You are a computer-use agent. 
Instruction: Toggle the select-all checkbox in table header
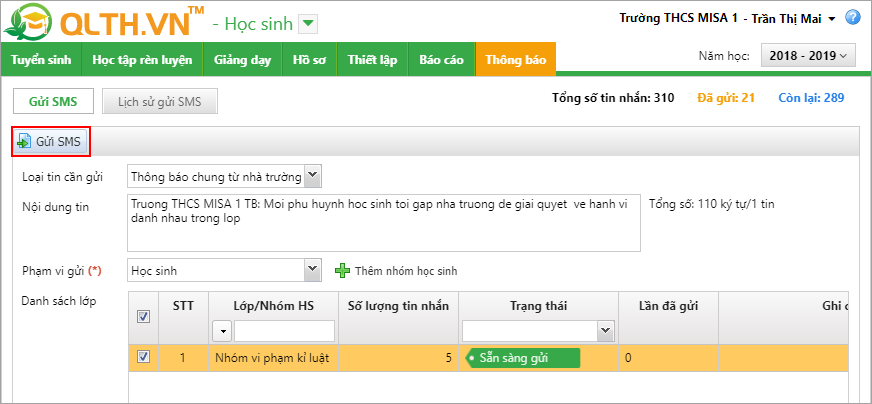click(x=143, y=316)
